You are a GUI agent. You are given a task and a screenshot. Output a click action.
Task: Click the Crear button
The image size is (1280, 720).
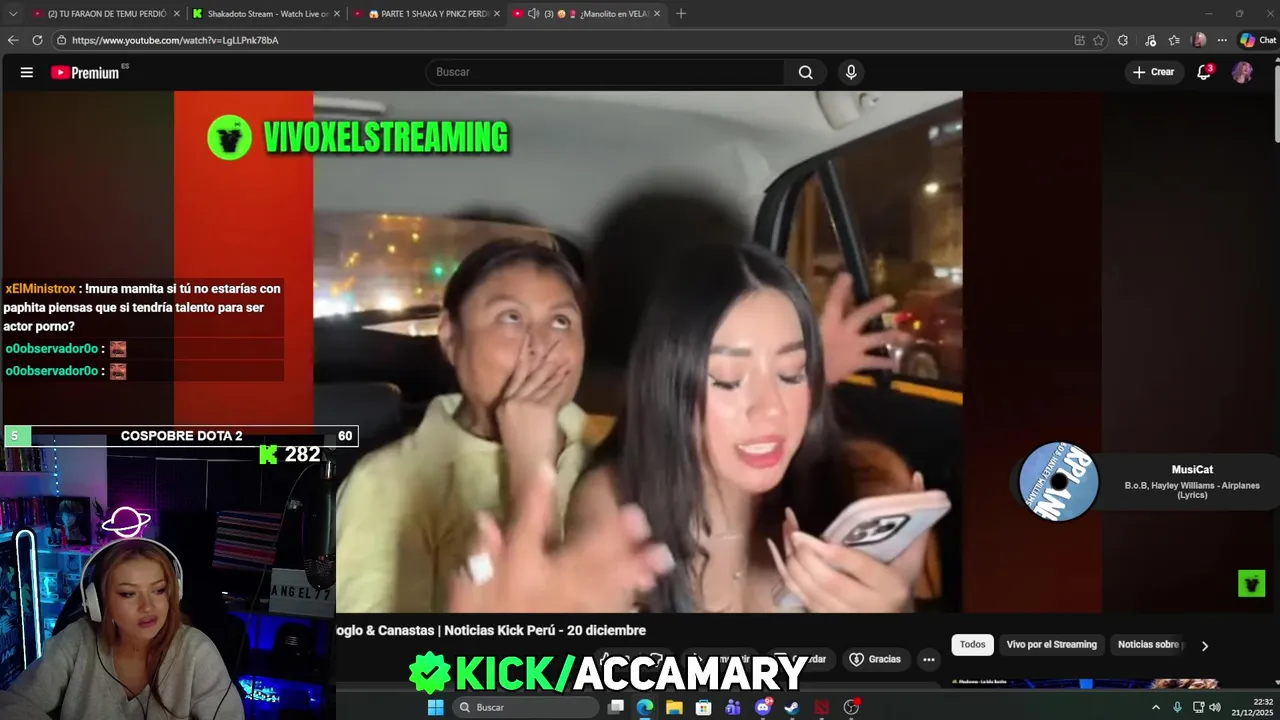pyautogui.click(x=1153, y=72)
